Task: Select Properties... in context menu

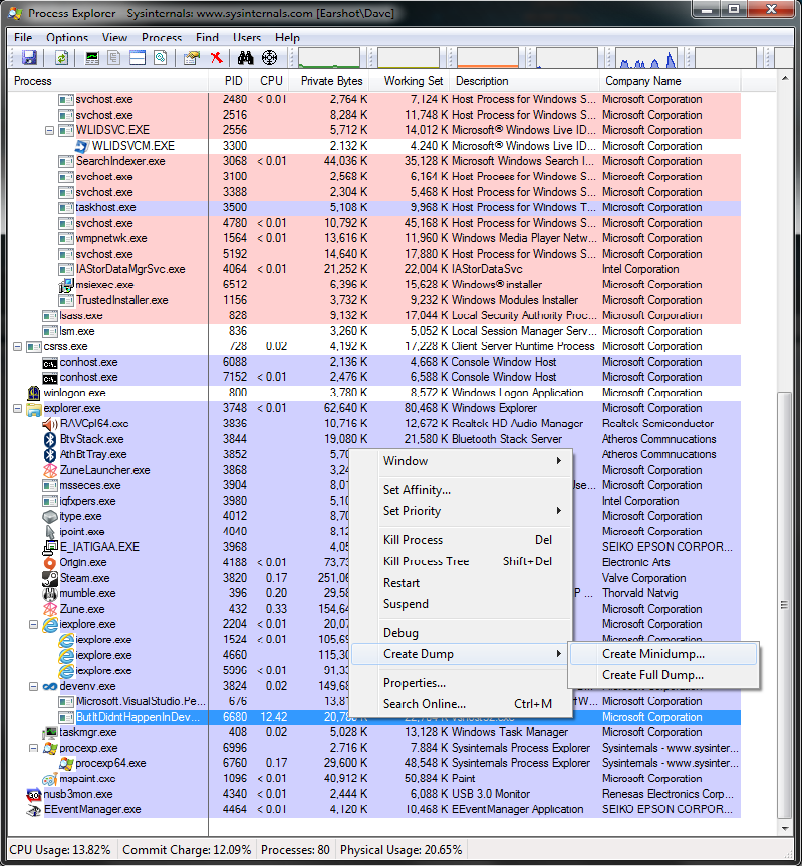Action: 461,683
